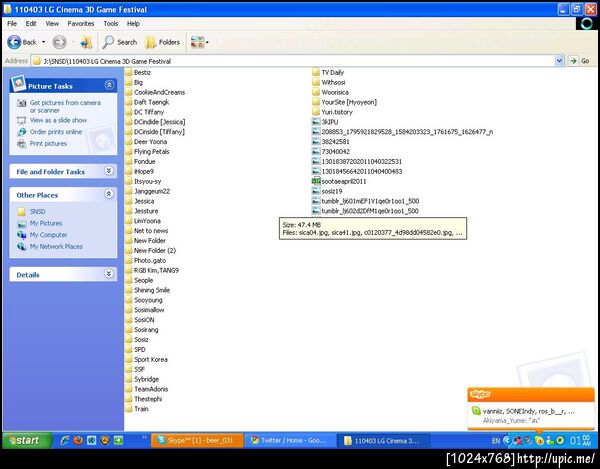
Task: Click Get pictures from camera or scanner
Action: [x=65, y=106]
